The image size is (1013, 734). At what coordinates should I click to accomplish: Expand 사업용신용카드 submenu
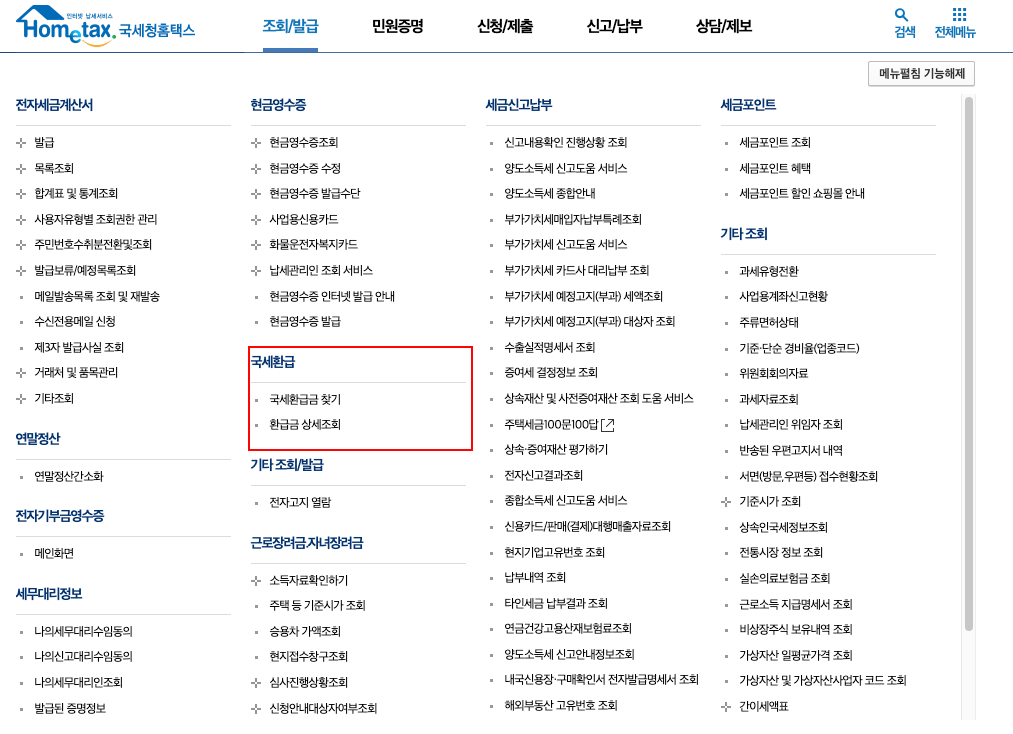coord(256,220)
